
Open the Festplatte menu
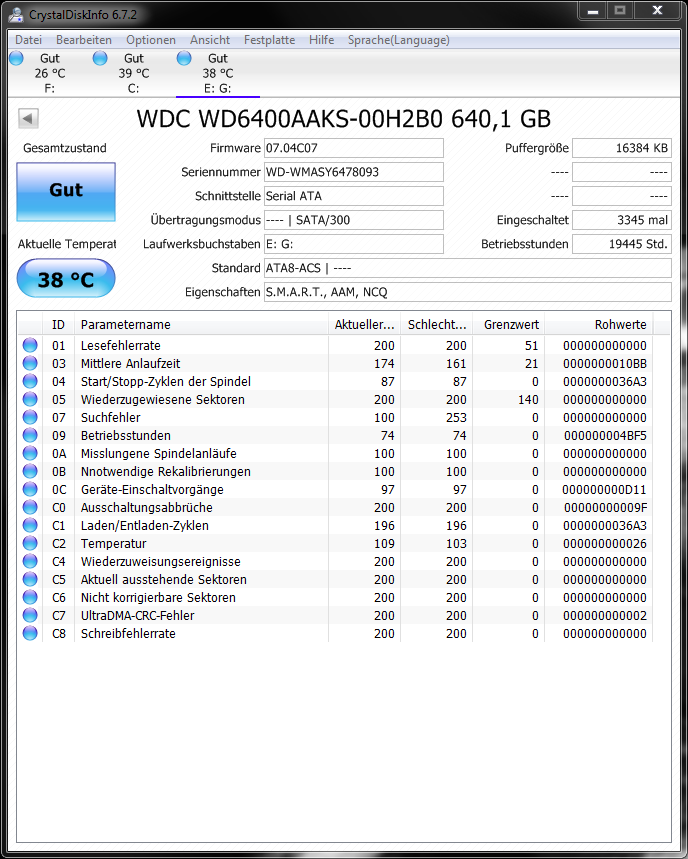270,40
